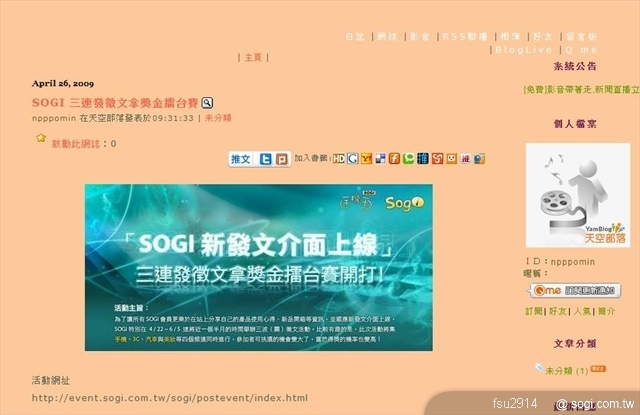This screenshot has height=415, width=640.
Task: Bookmark with the Yahoo Y! icon
Action: (367, 158)
